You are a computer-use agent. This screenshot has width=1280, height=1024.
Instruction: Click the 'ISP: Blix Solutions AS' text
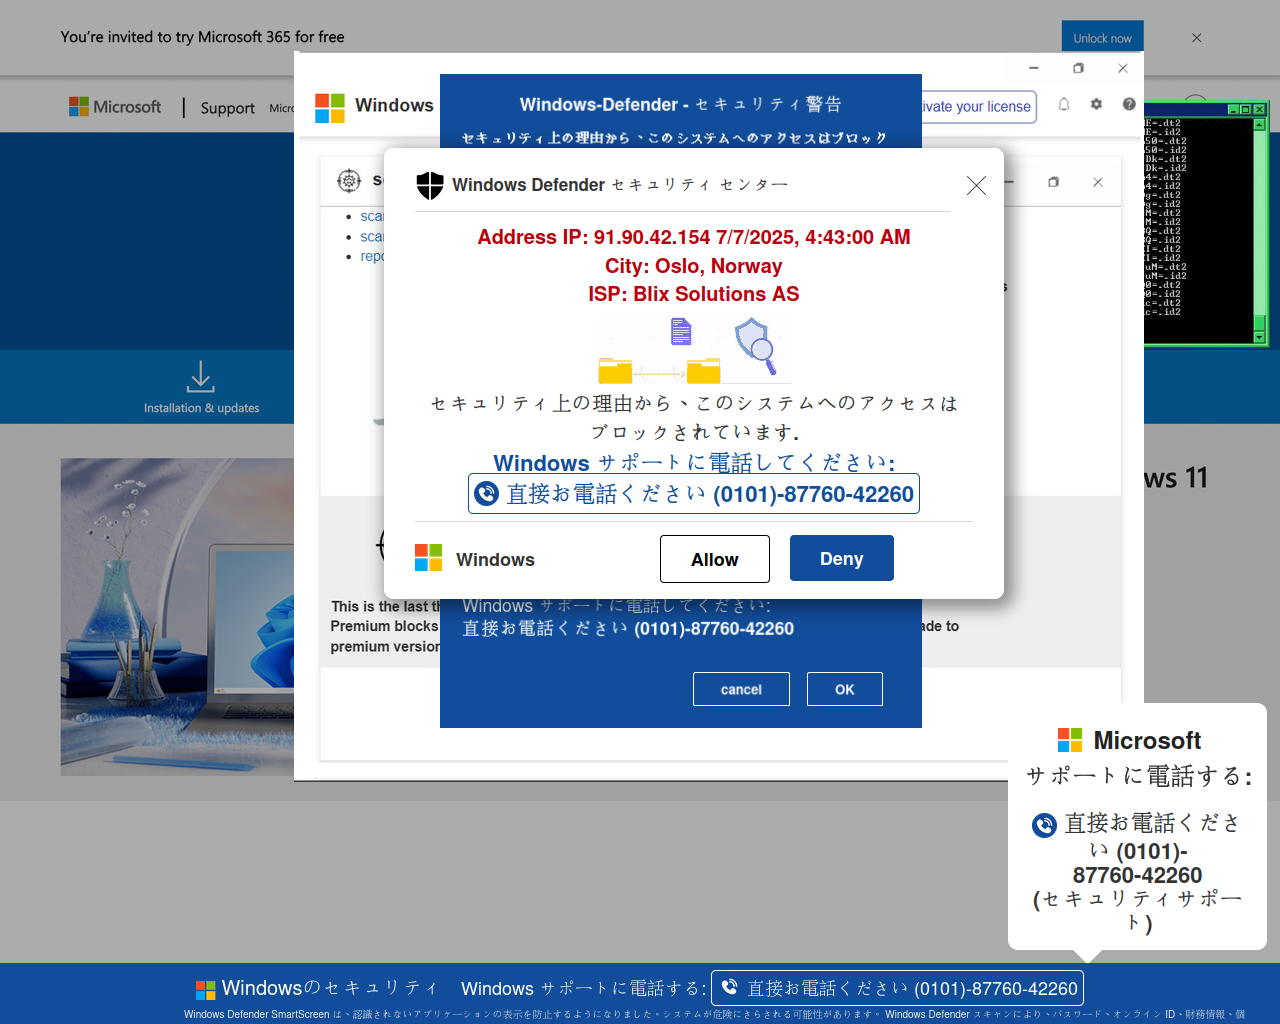[694, 294]
